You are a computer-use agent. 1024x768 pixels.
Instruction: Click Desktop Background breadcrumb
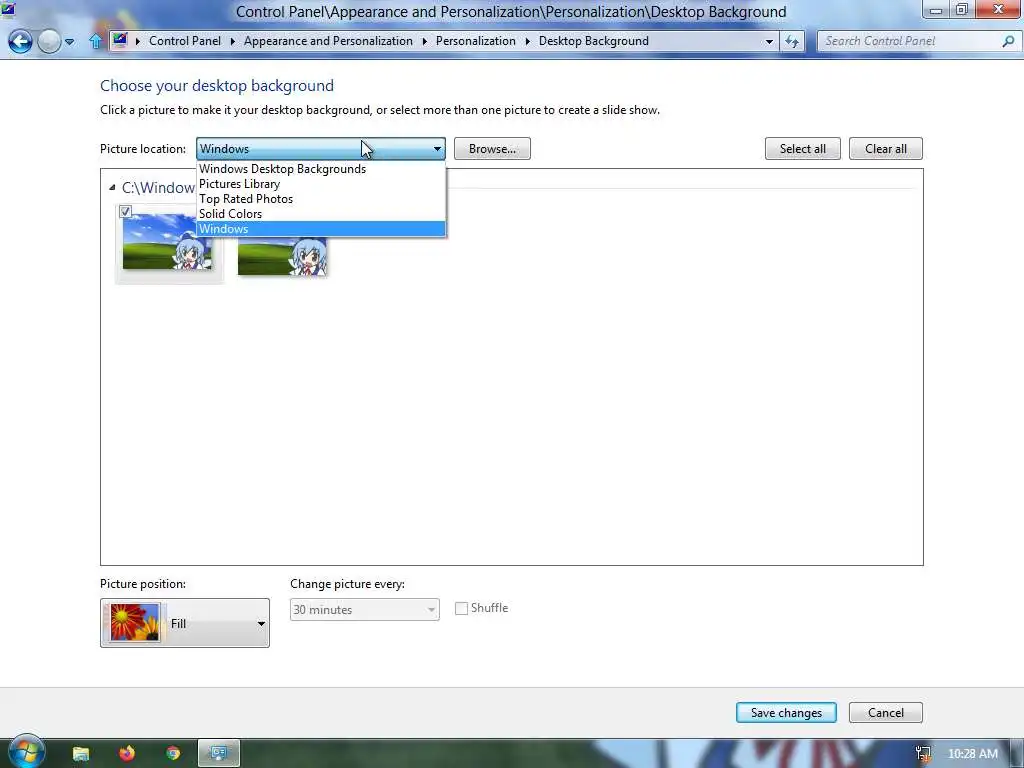tap(594, 40)
